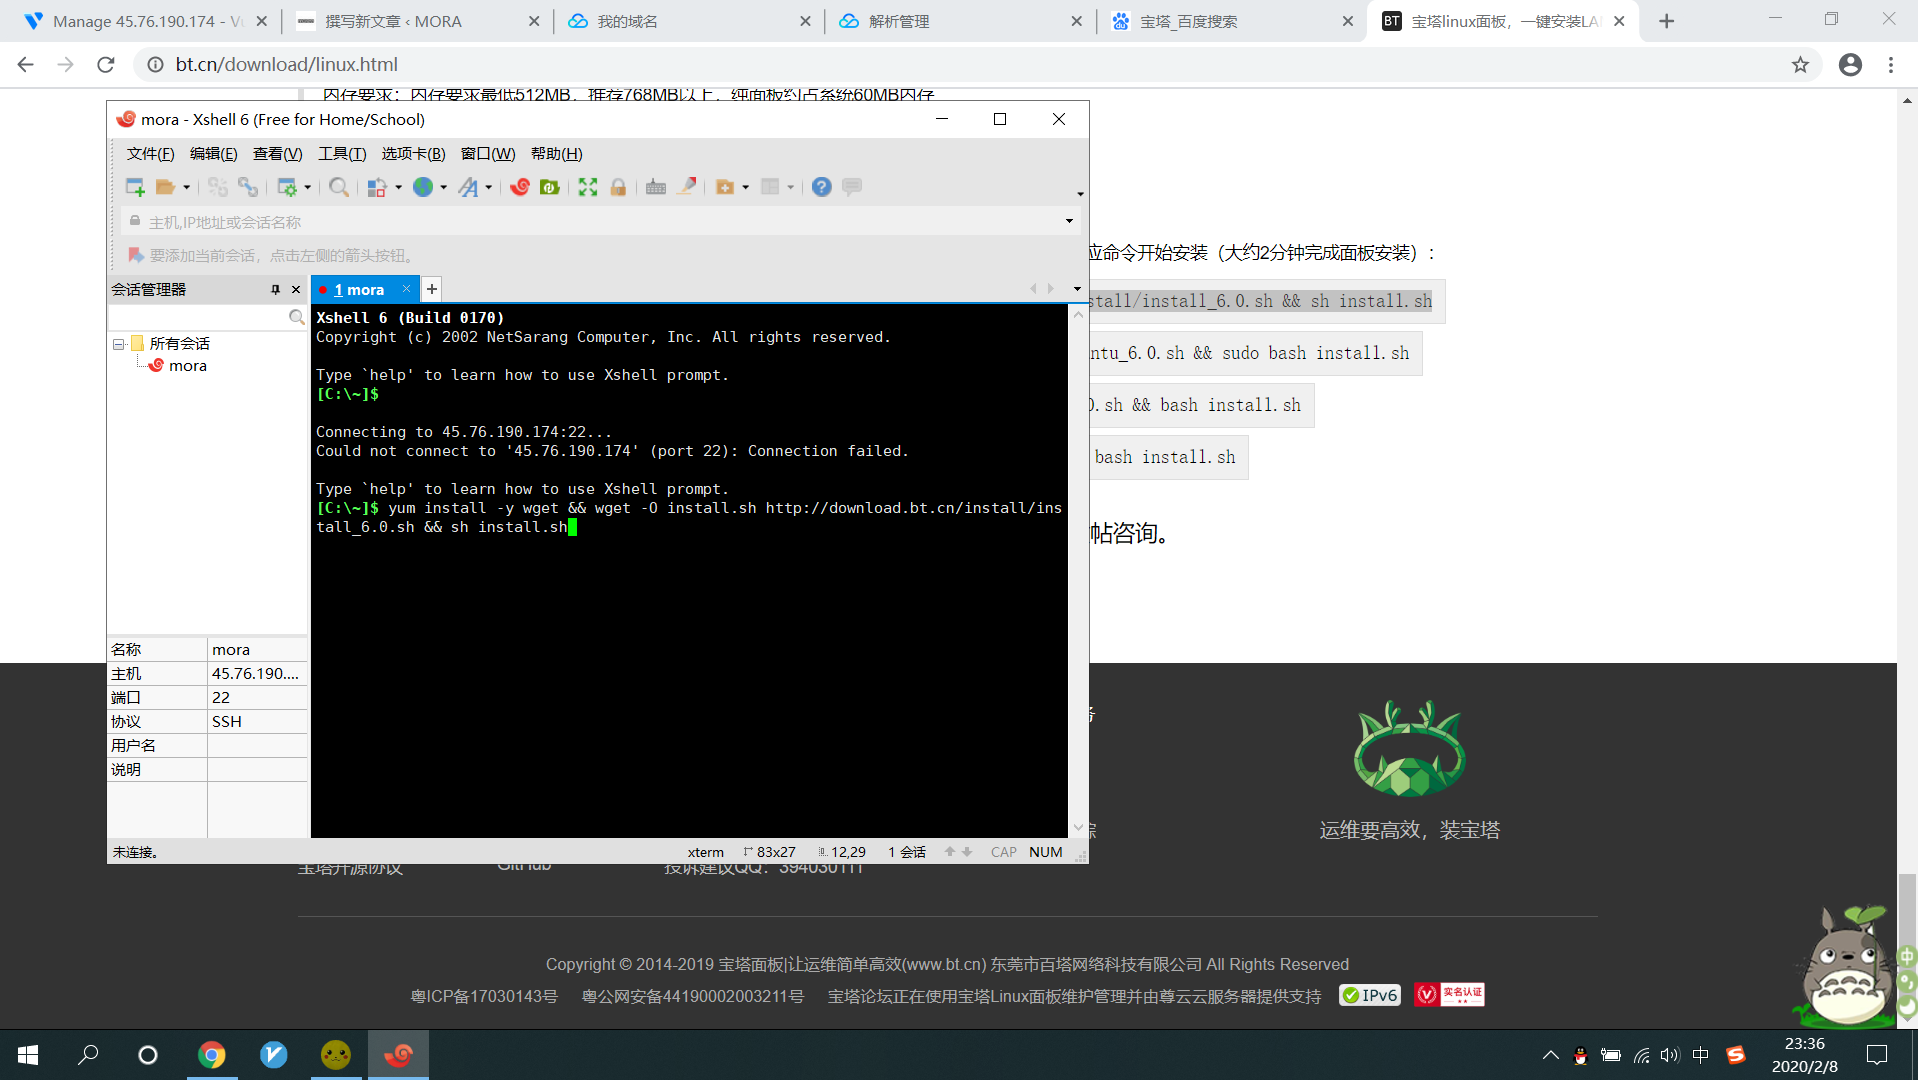Switch to 解析管理 Chrome tab
The height and width of the screenshot is (1080, 1918).
959,21
